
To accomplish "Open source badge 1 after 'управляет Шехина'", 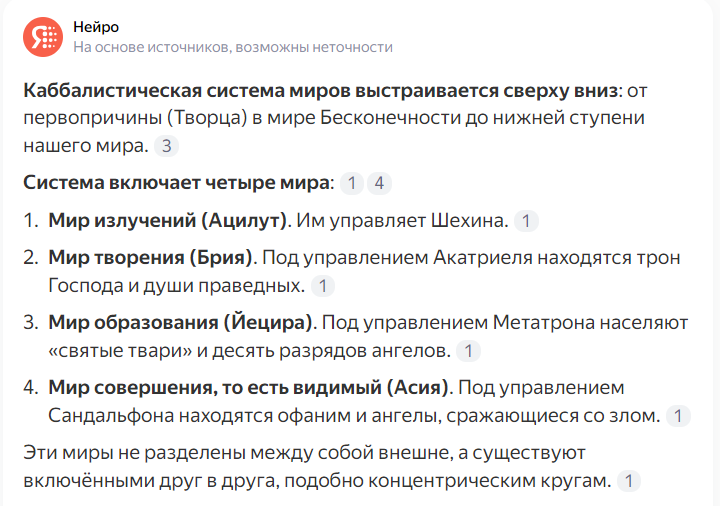I will coord(526,221).
